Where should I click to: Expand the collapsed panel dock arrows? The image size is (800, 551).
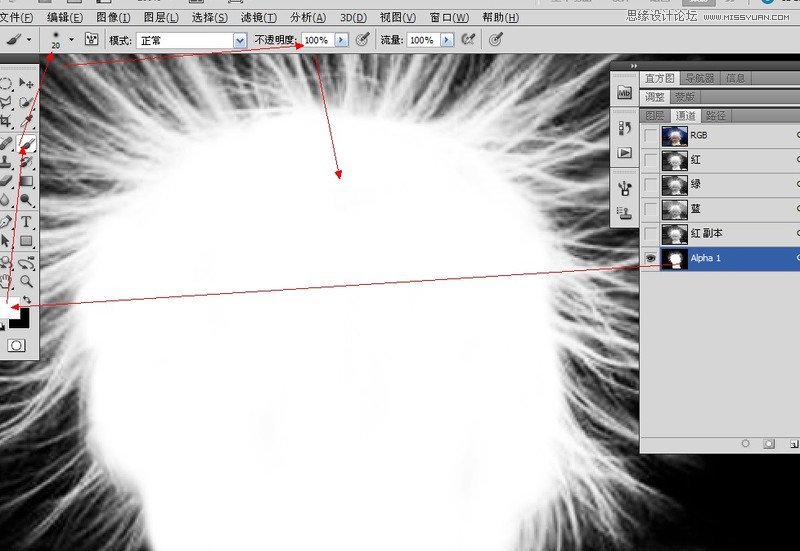click(x=634, y=66)
